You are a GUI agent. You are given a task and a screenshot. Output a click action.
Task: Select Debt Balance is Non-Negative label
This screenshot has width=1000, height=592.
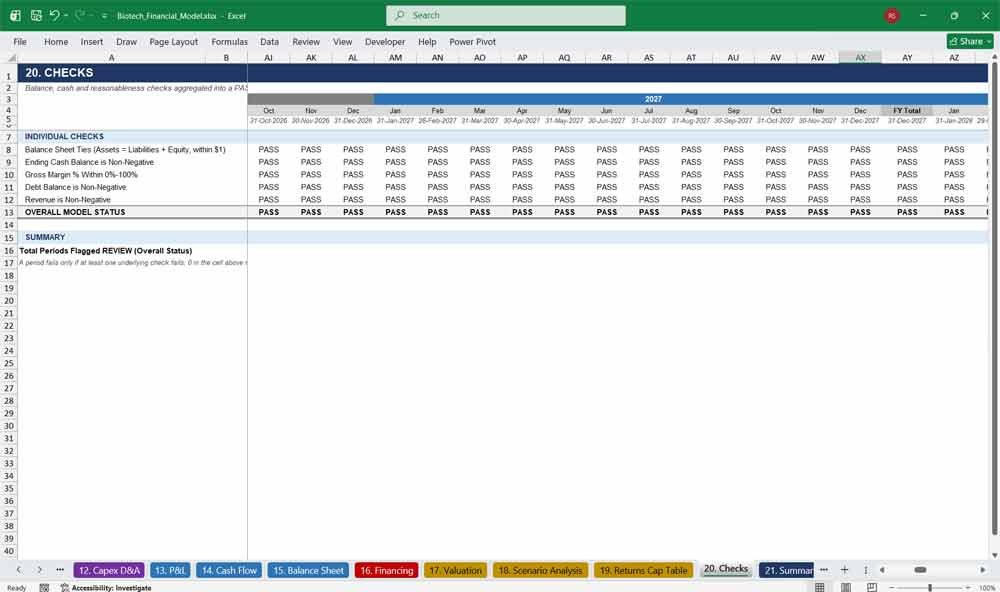coord(75,187)
